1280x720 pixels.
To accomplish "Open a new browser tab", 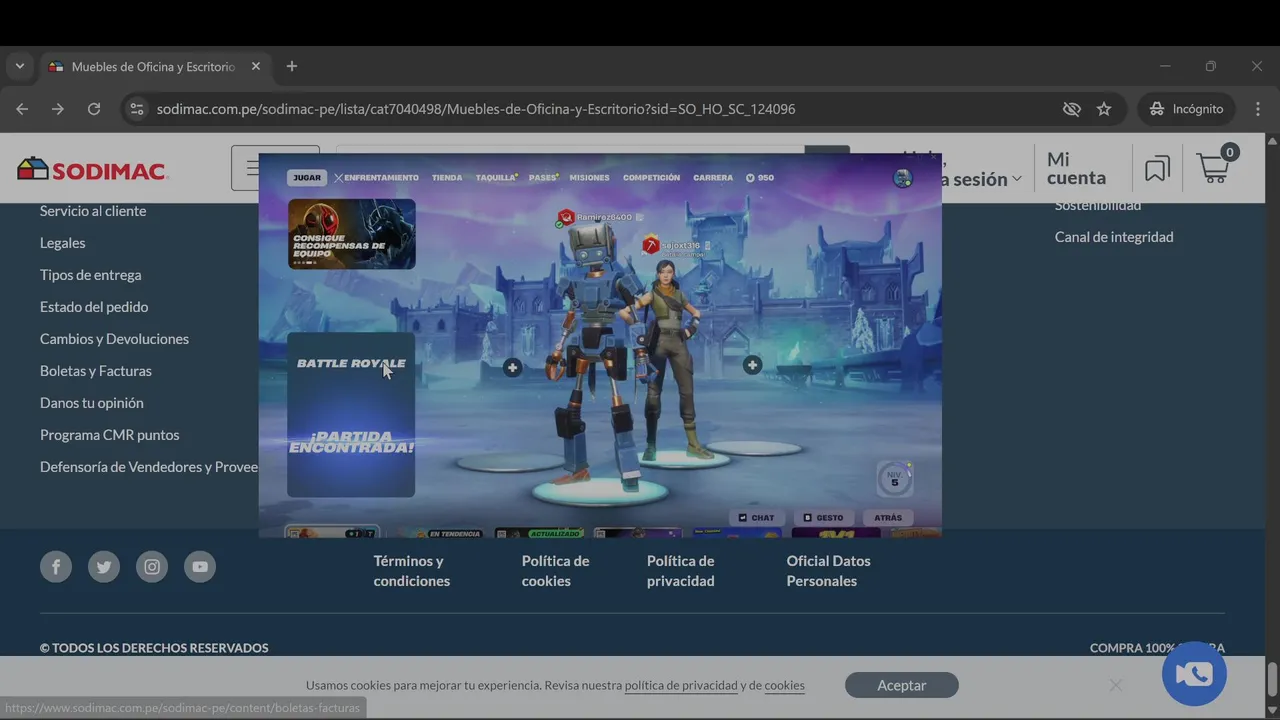I will 292,66.
